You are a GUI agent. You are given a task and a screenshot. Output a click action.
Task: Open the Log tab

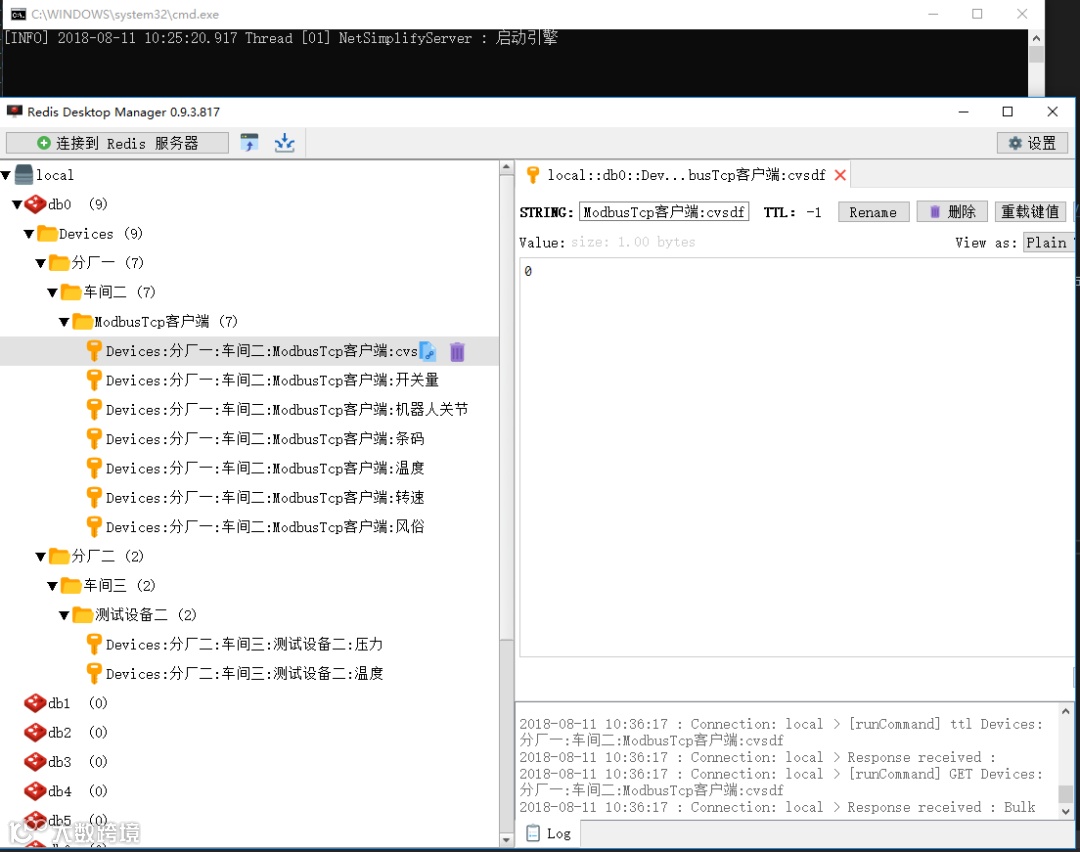pos(549,833)
